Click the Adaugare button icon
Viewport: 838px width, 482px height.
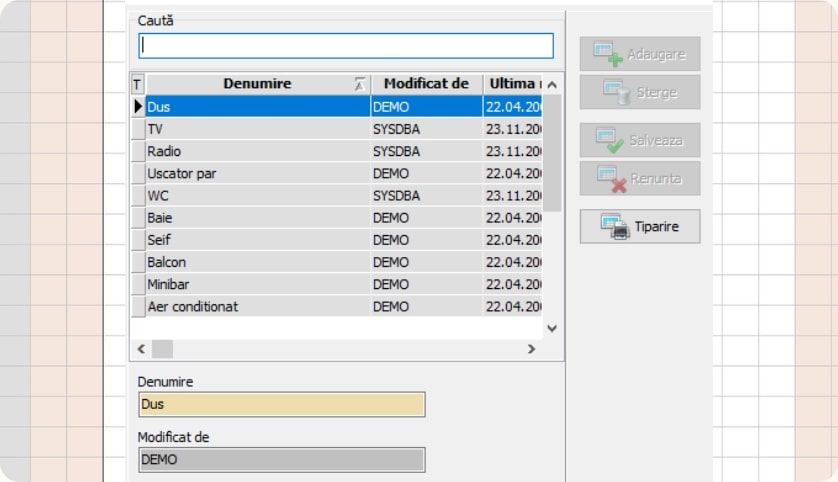[608, 54]
